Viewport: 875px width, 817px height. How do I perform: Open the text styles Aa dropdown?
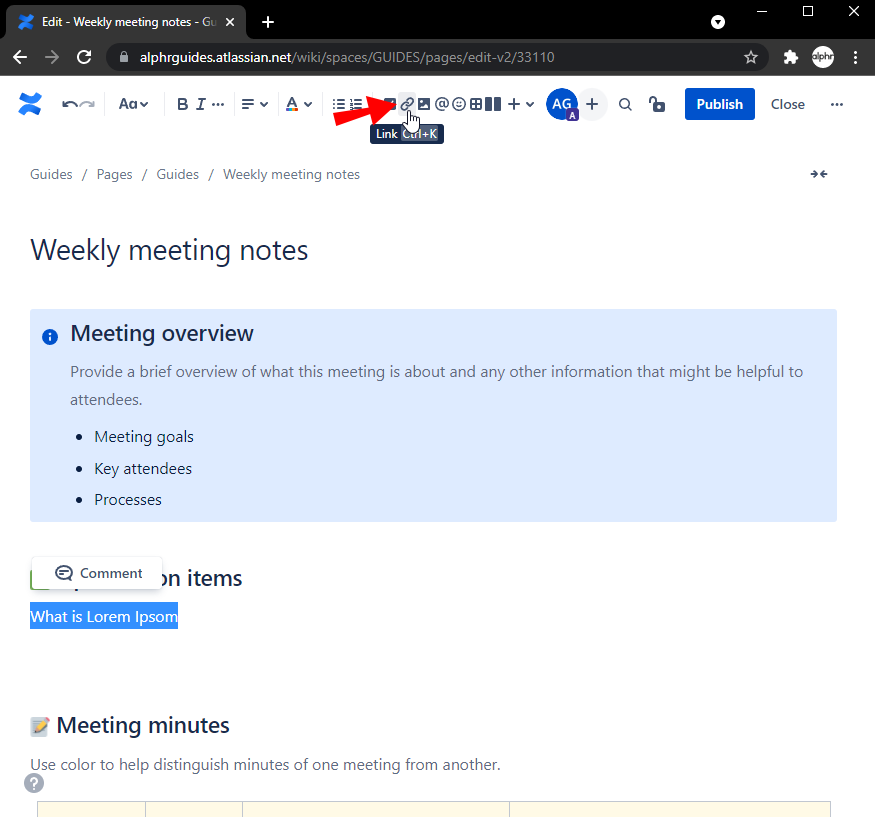coord(133,104)
